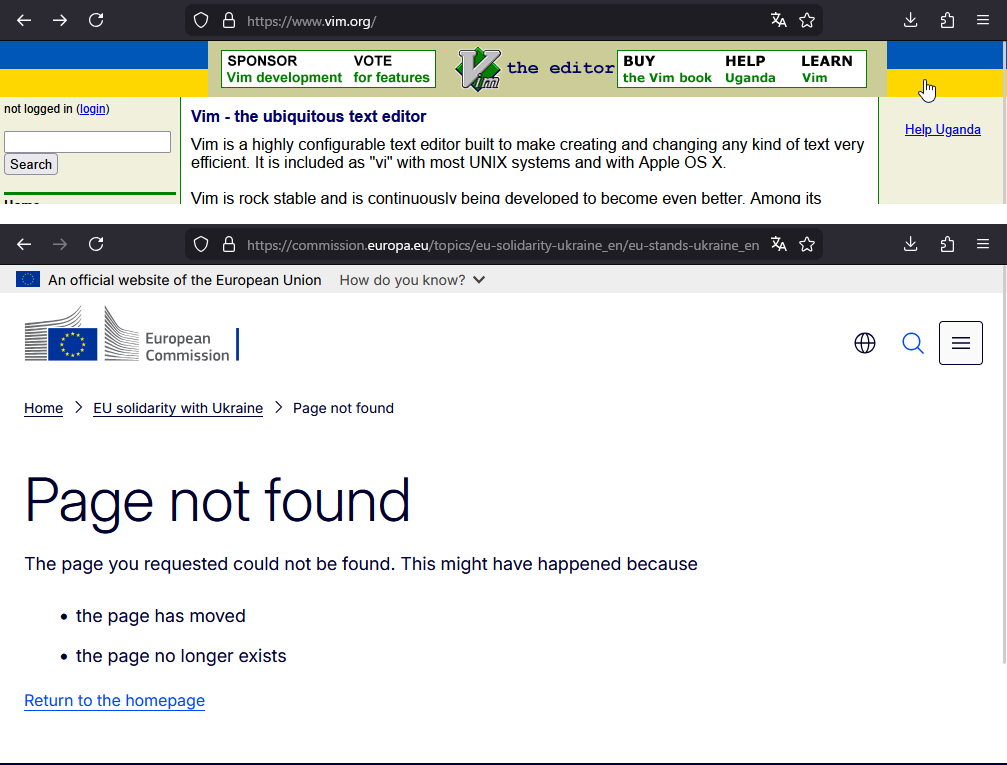The width and height of the screenshot is (1007, 765).
Task: Open extensions in the europa.eu browser window
Action: (947, 244)
